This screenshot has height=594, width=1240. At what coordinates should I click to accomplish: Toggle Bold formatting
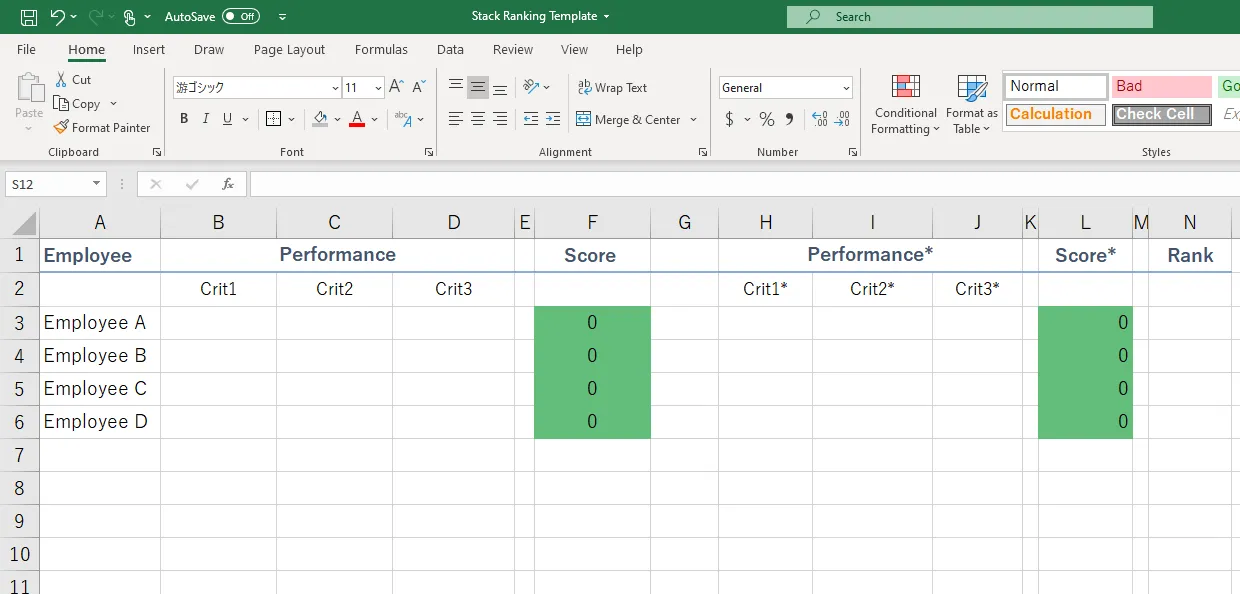(184, 120)
